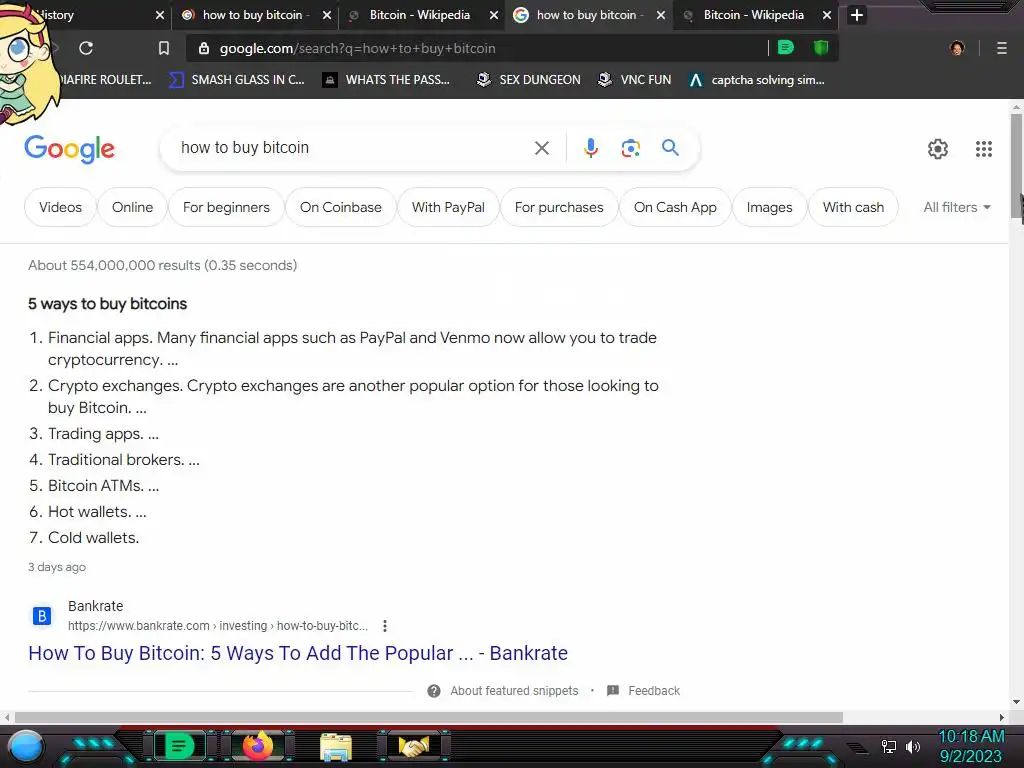Viewport: 1024px width, 768px height.
Task: Open the VNC FUN bookmark
Action: click(x=635, y=80)
